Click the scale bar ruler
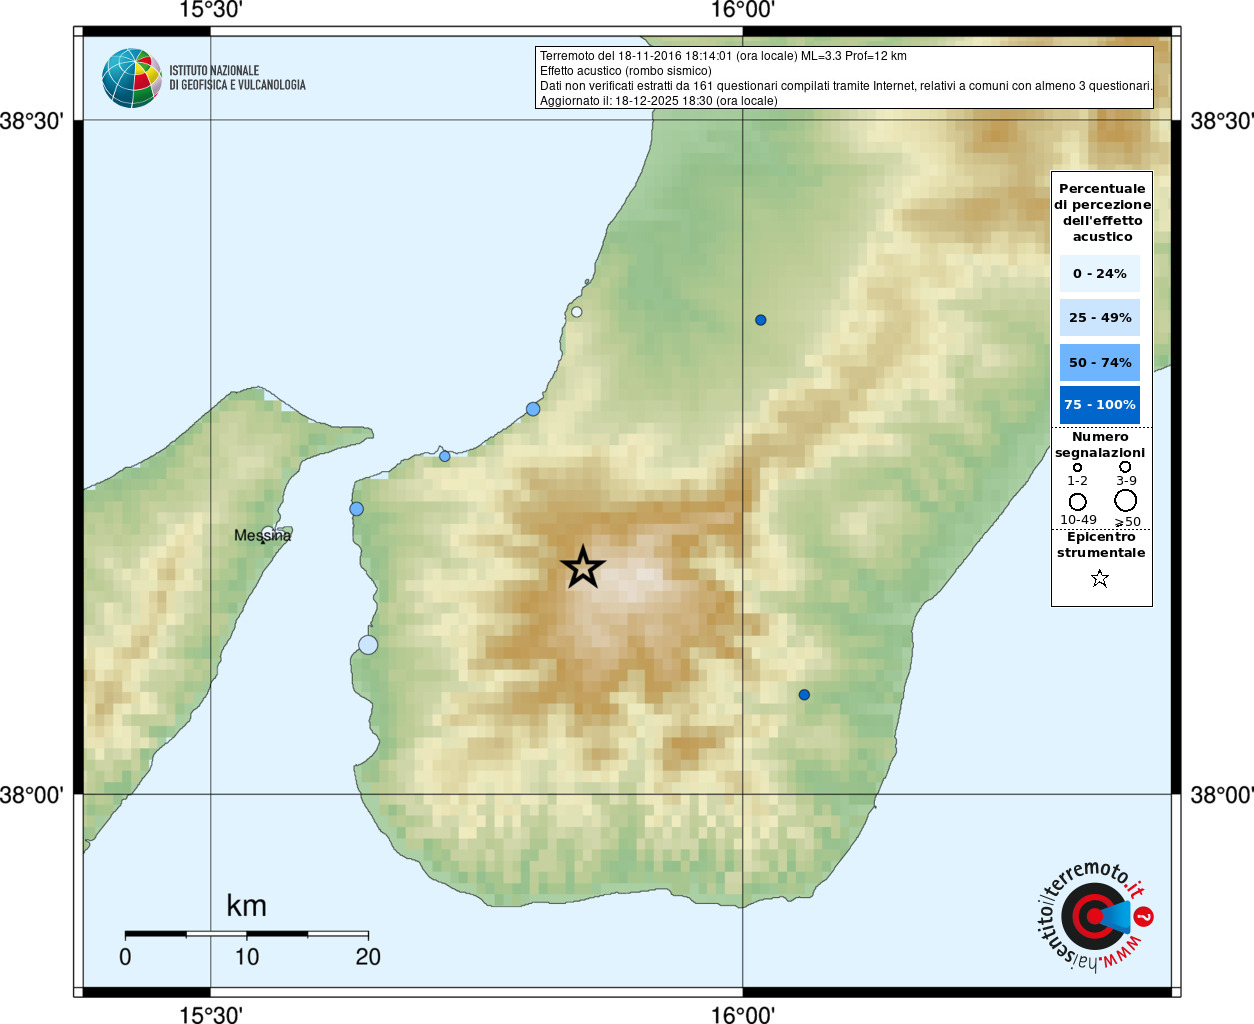 247,934
